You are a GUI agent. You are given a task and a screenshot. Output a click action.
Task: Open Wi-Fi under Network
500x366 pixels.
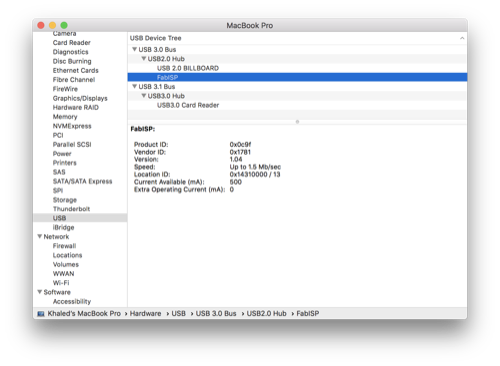coord(61,283)
